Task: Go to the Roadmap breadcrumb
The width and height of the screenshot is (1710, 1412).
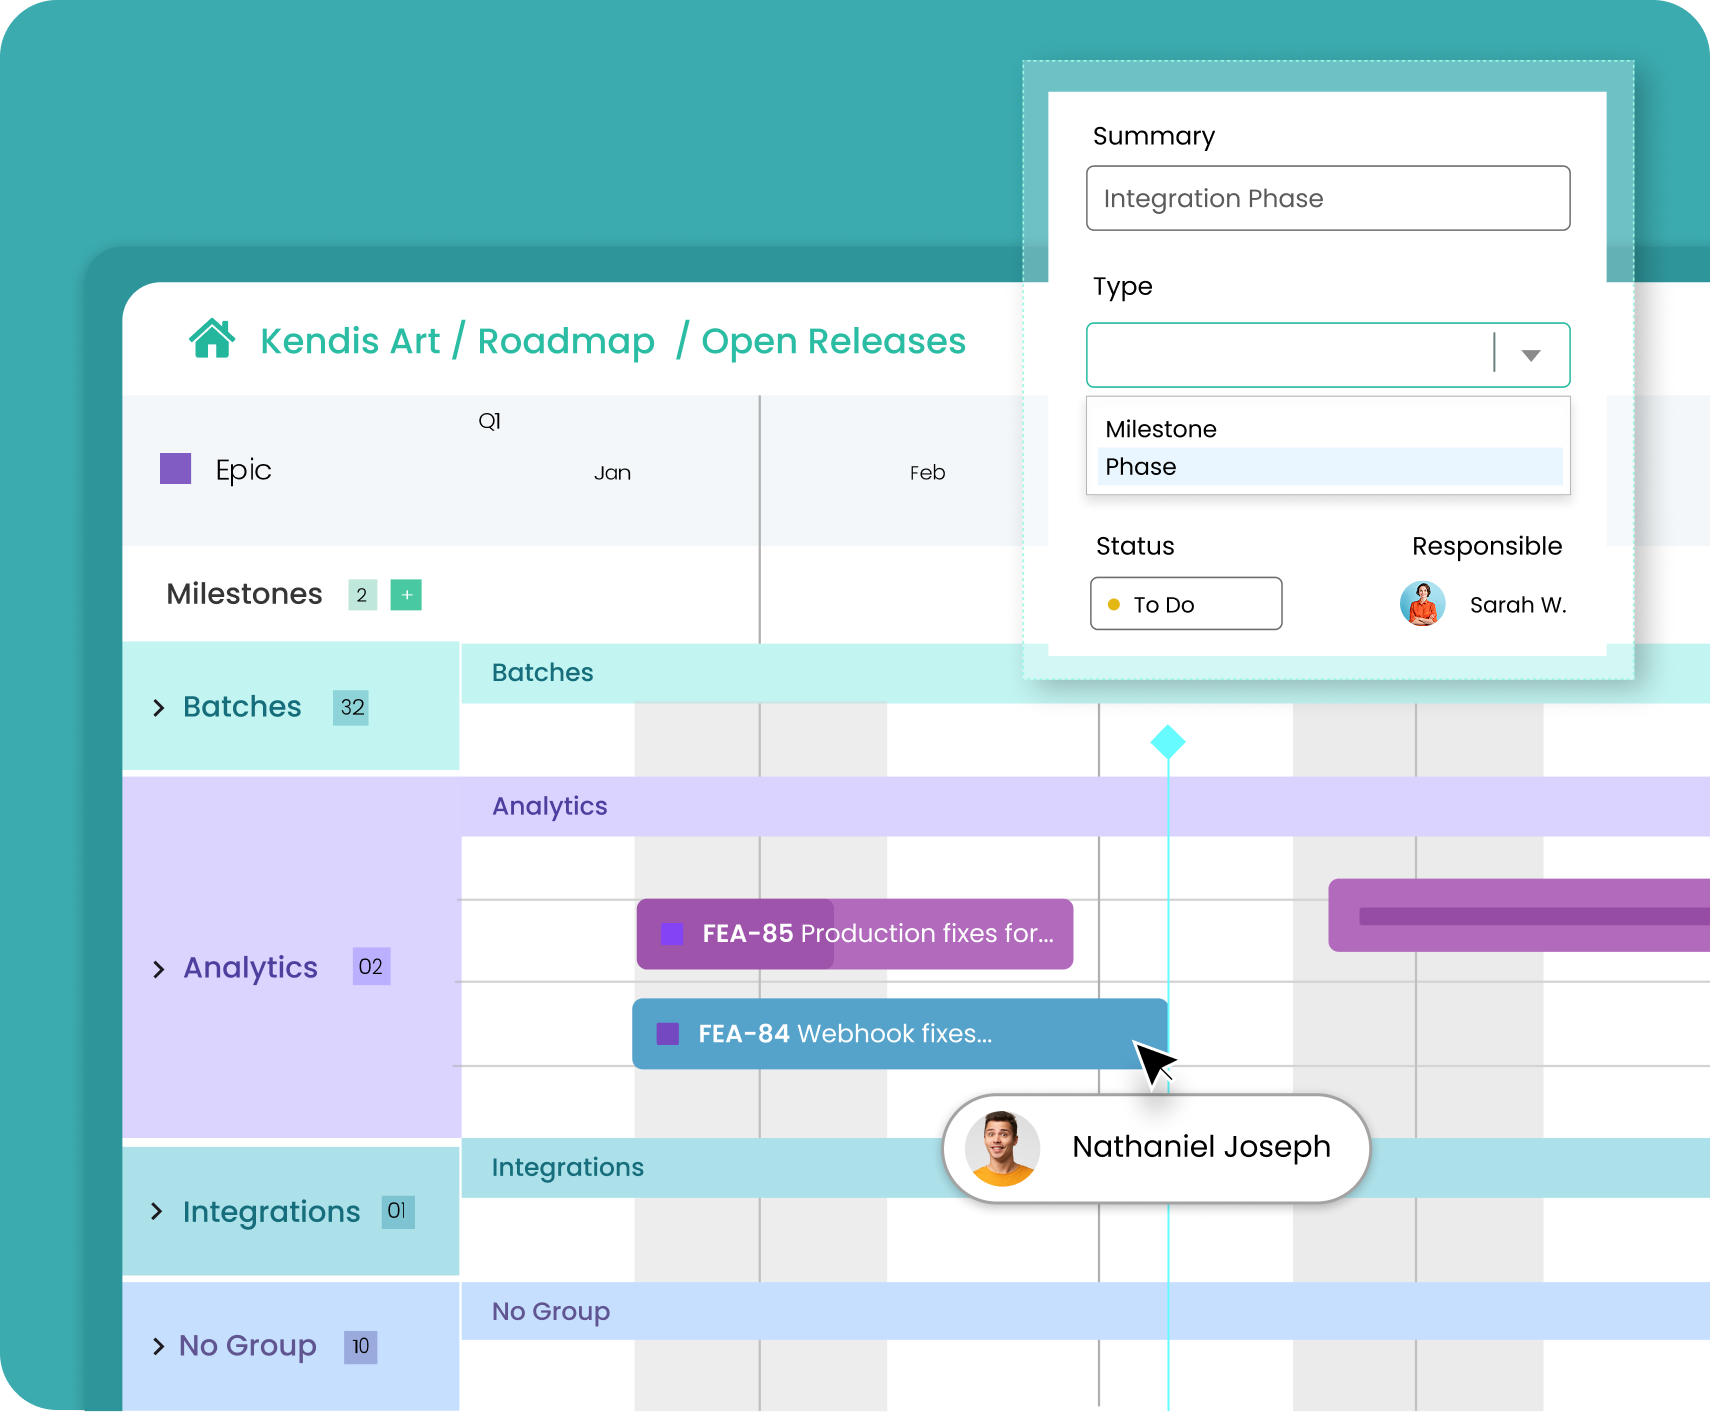Action: point(566,341)
